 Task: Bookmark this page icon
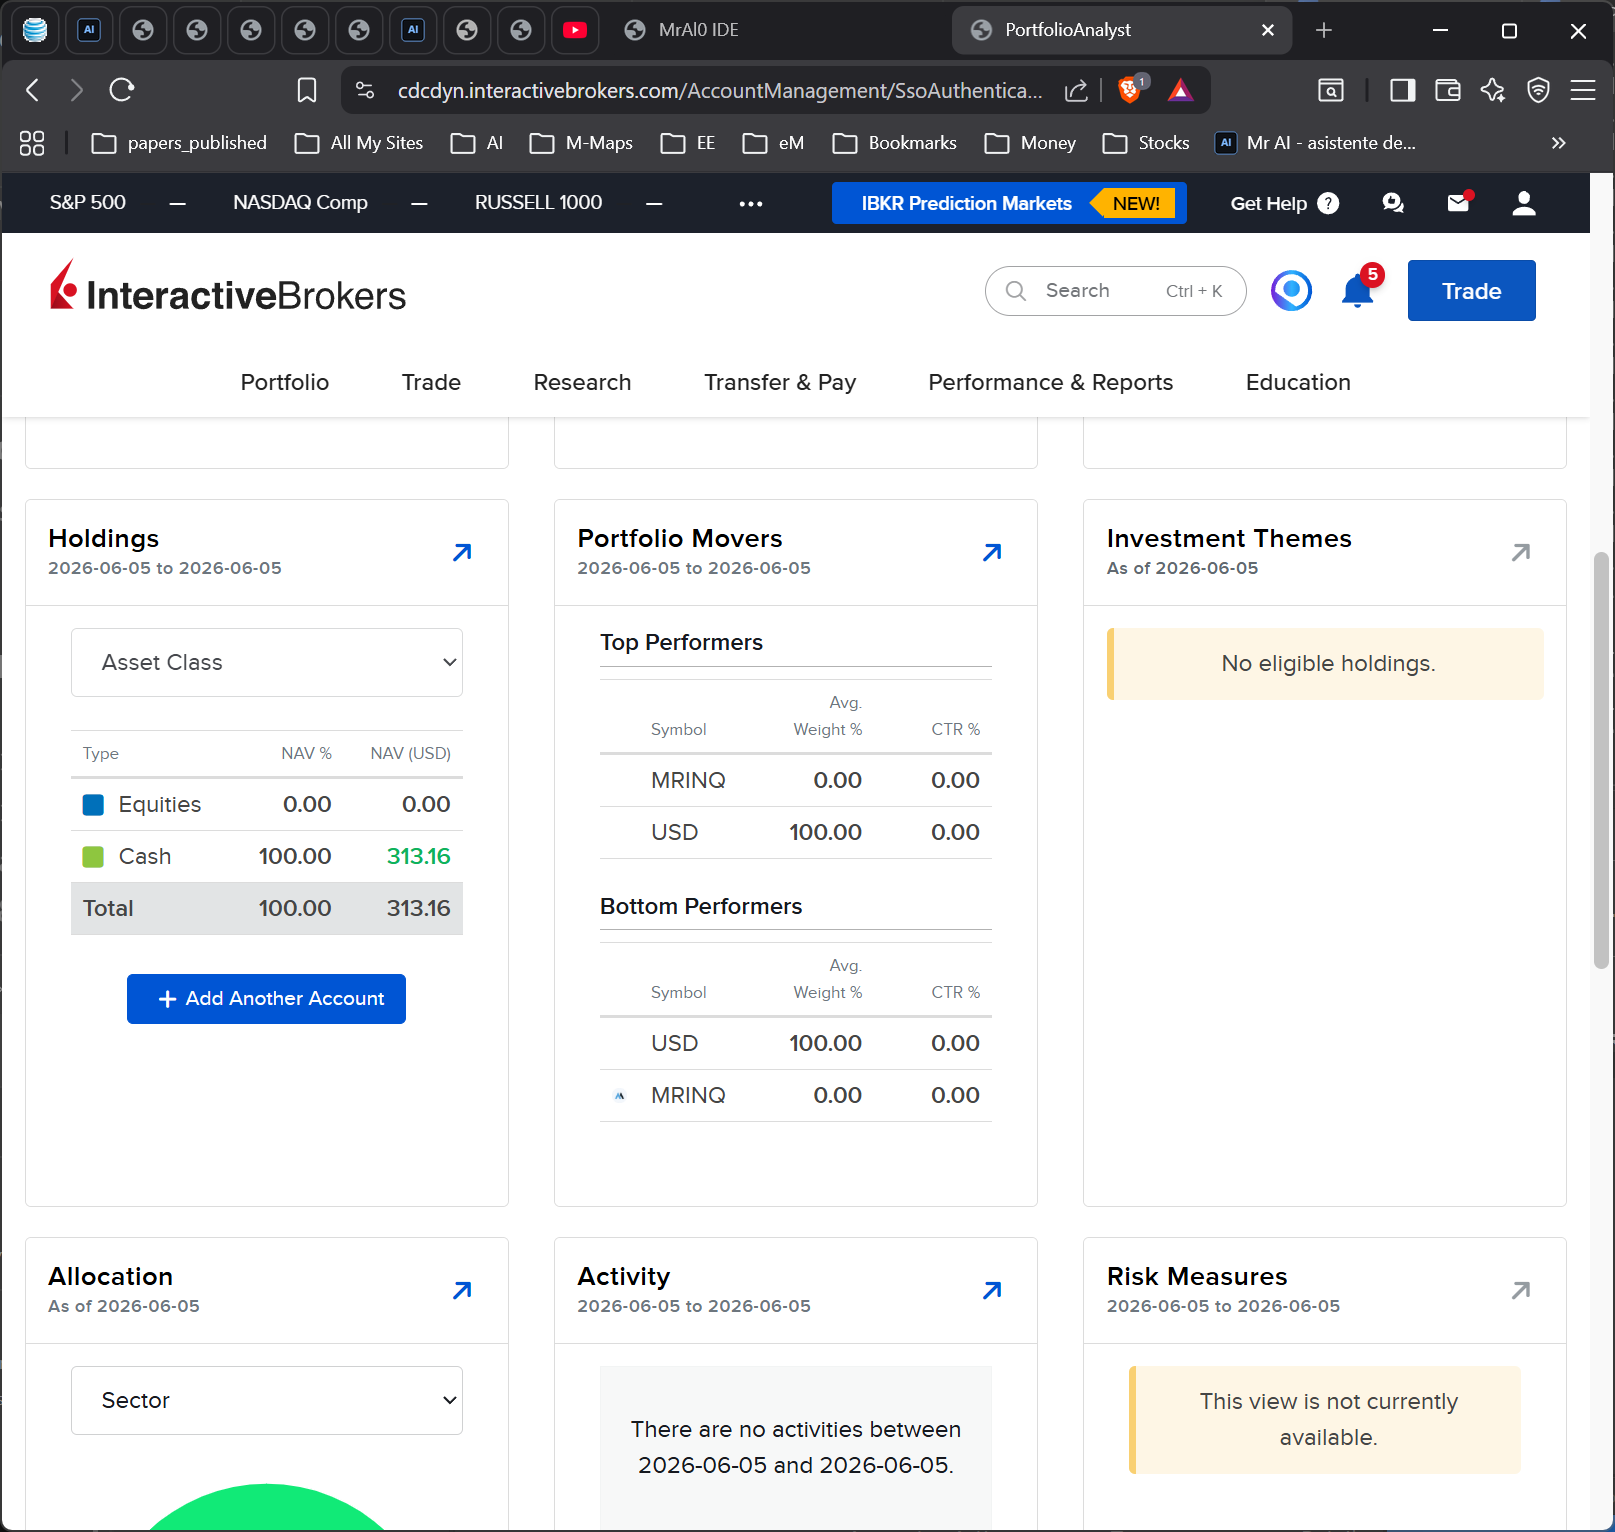307,90
